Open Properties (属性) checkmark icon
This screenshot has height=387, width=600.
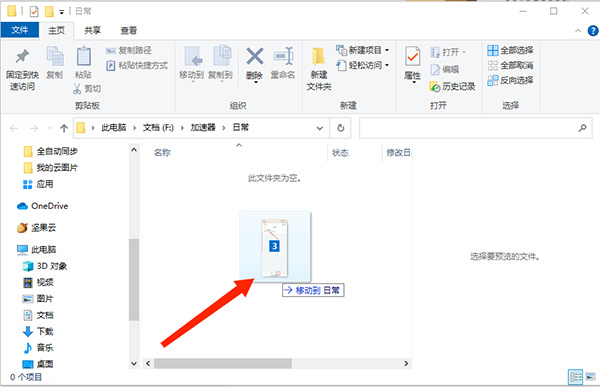point(412,57)
